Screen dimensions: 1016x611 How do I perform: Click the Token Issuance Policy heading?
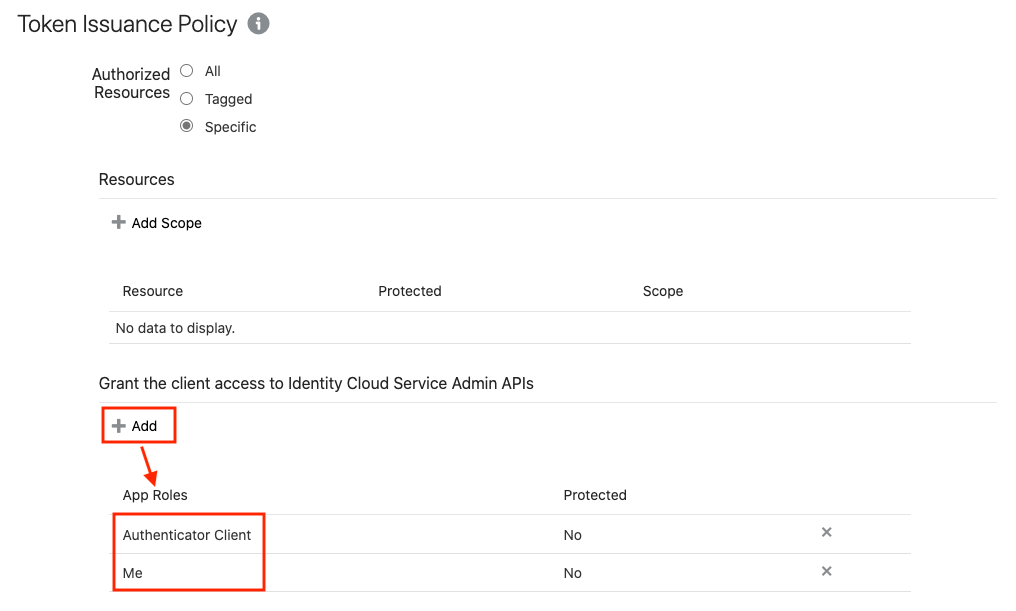127,24
